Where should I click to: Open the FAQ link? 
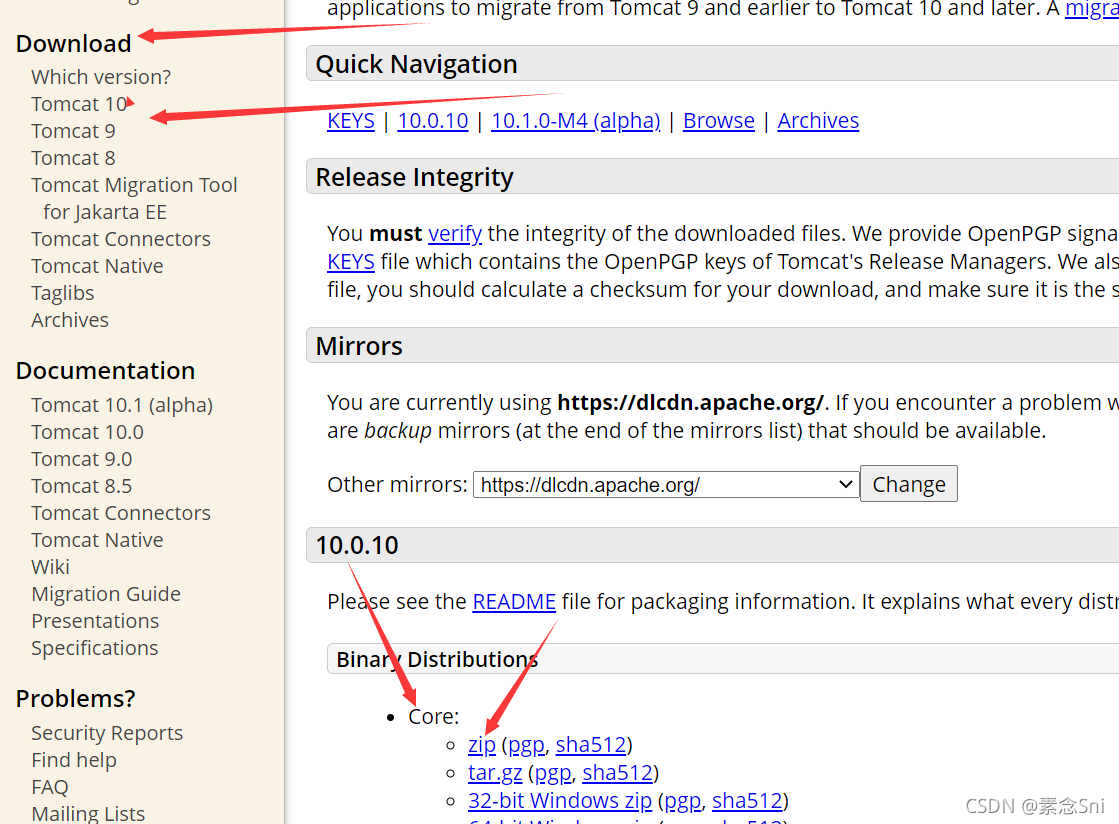pyautogui.click(x=50, y=788)
